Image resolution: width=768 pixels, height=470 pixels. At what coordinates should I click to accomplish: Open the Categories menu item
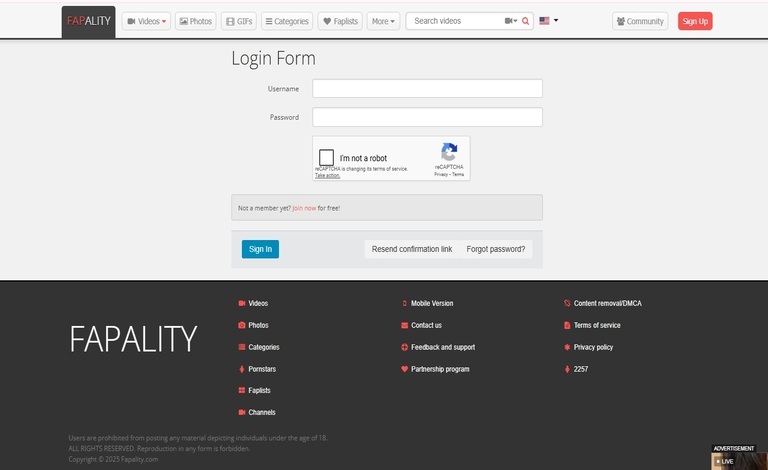[287, 21]
